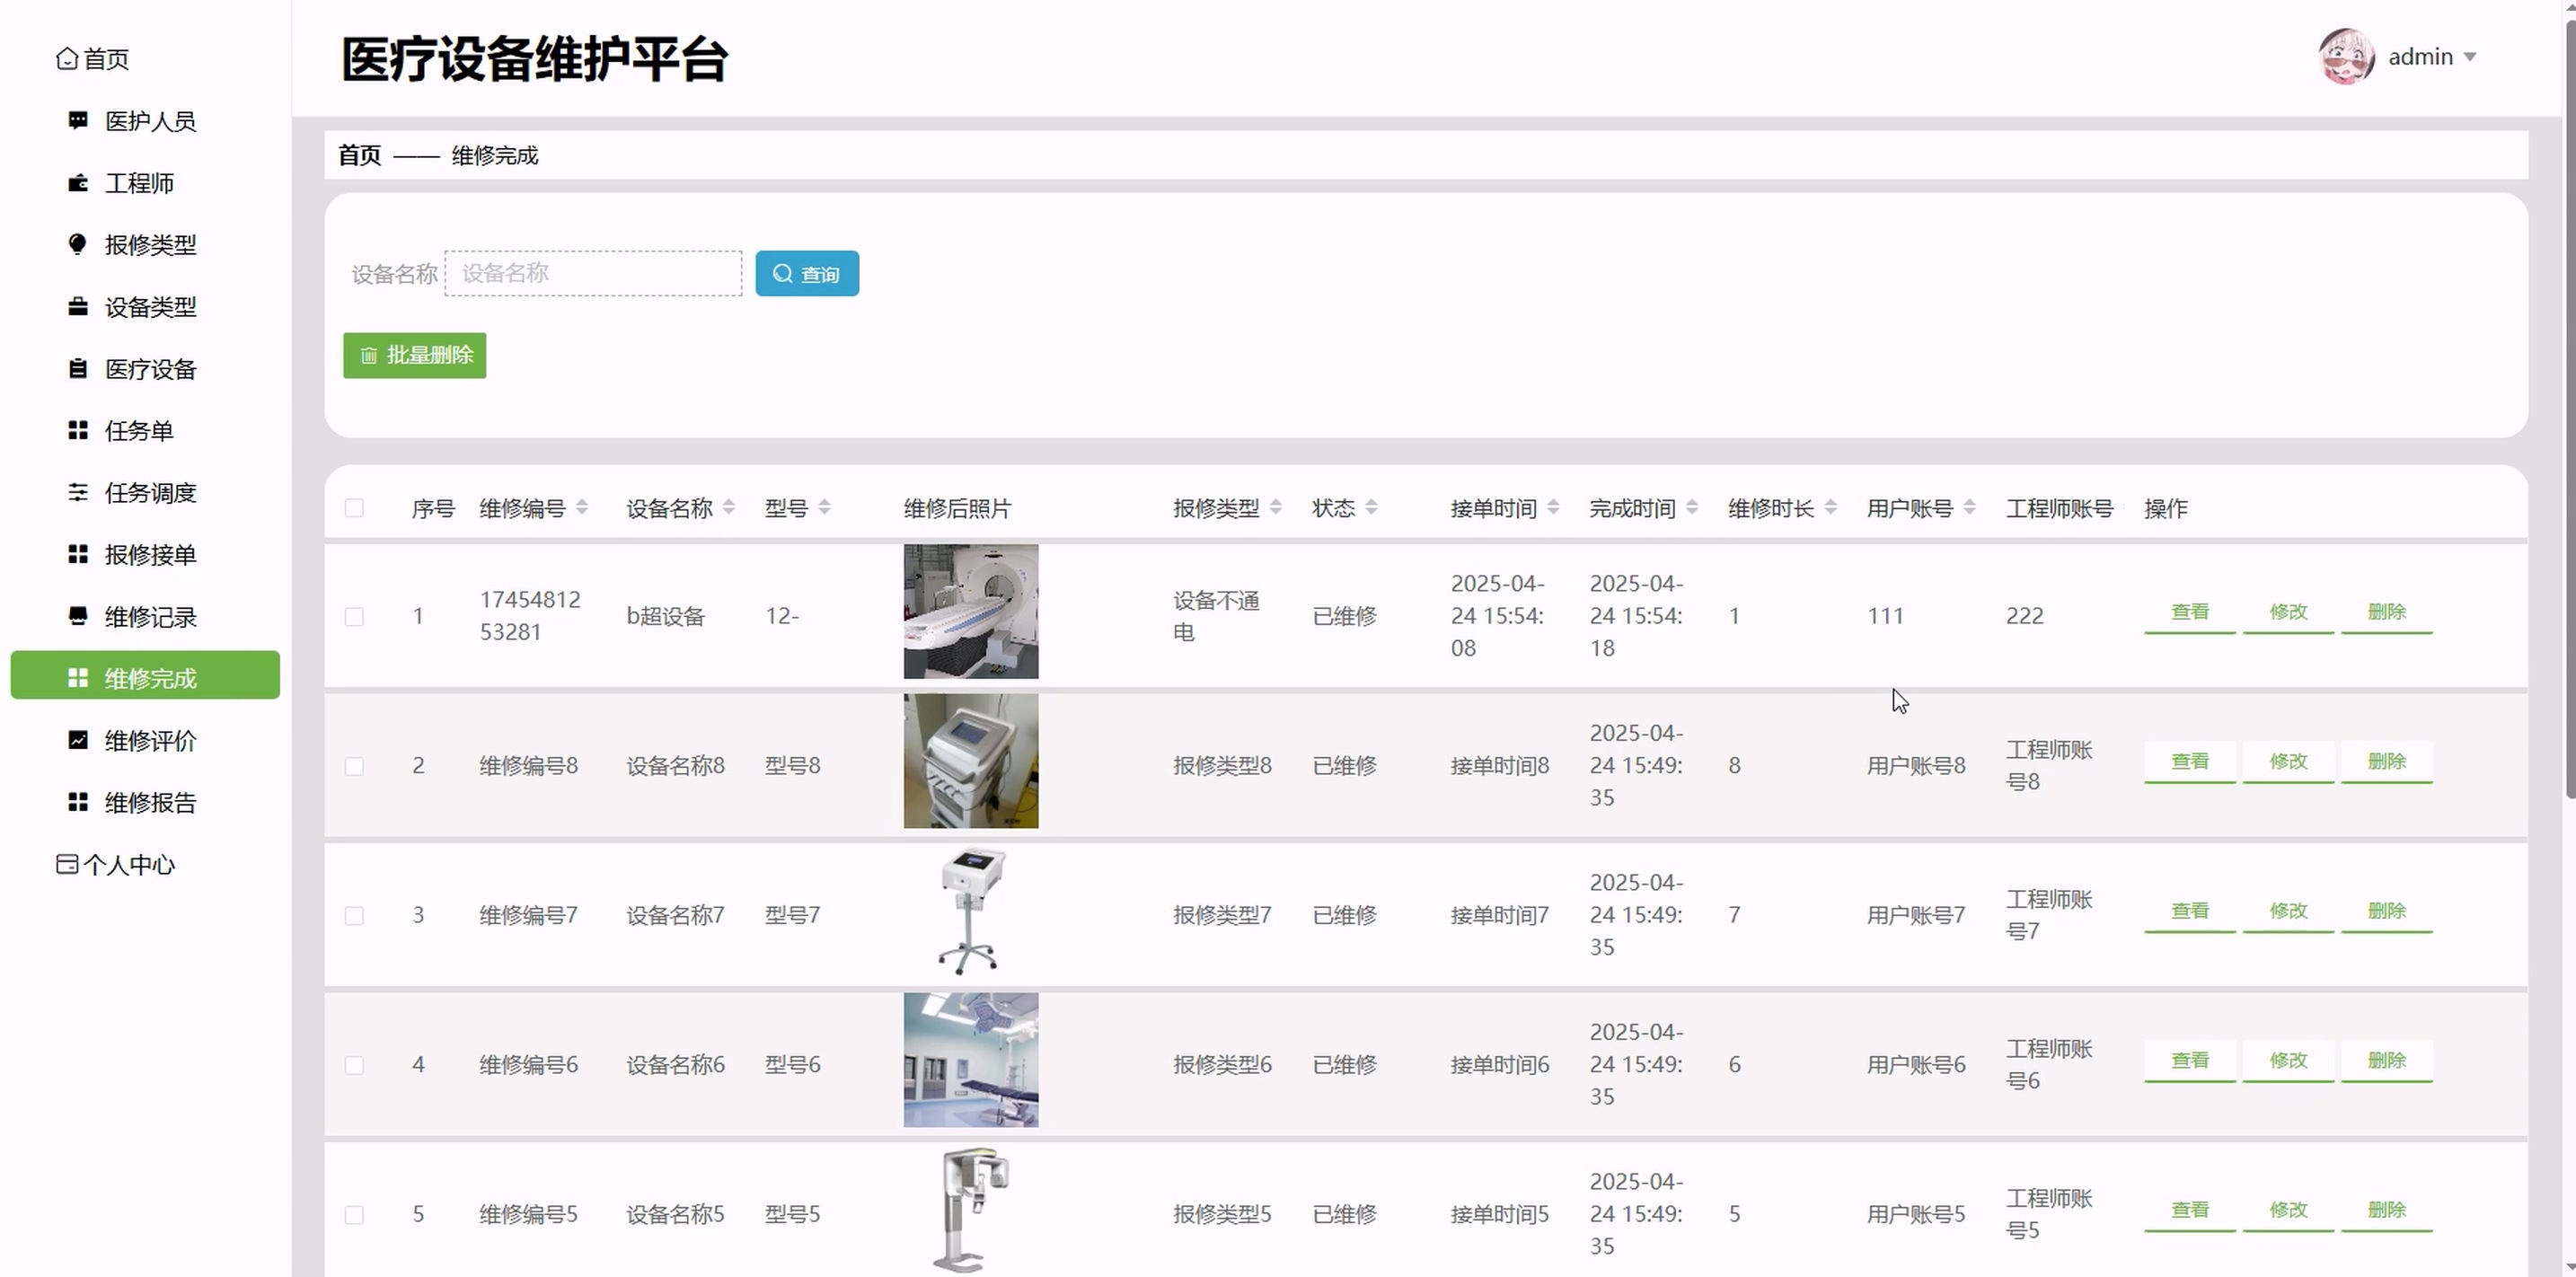
Task: Click the 维修评价 chart icon
Action: (x=78, y=740)
